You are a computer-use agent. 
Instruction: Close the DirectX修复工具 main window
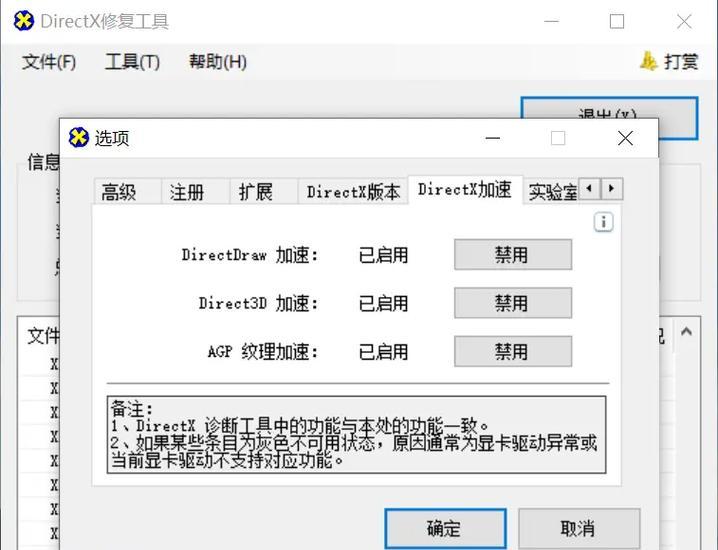pos(684,21)
